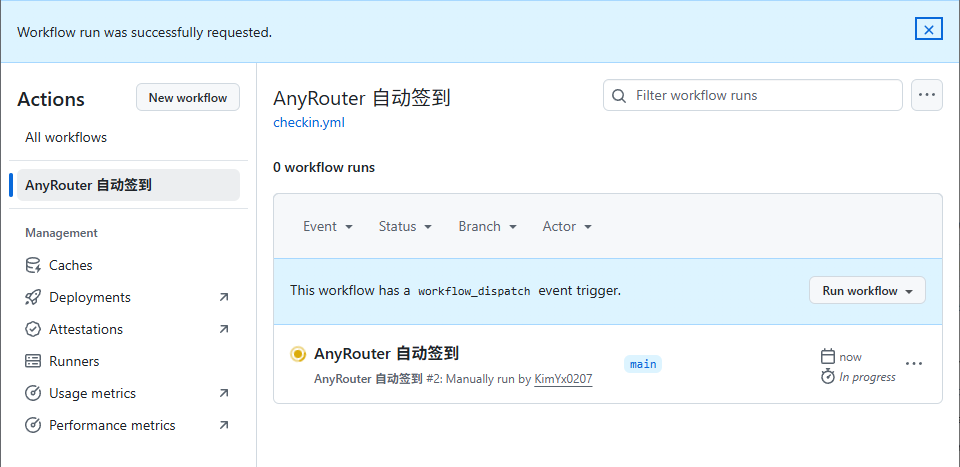
Task: Open the three-dot menu beside filter box
Action: point(926,95)
